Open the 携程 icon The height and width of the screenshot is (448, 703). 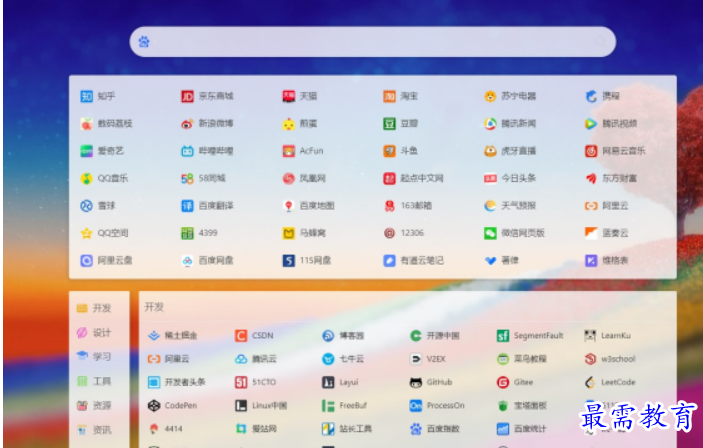(x=591, y=96)
